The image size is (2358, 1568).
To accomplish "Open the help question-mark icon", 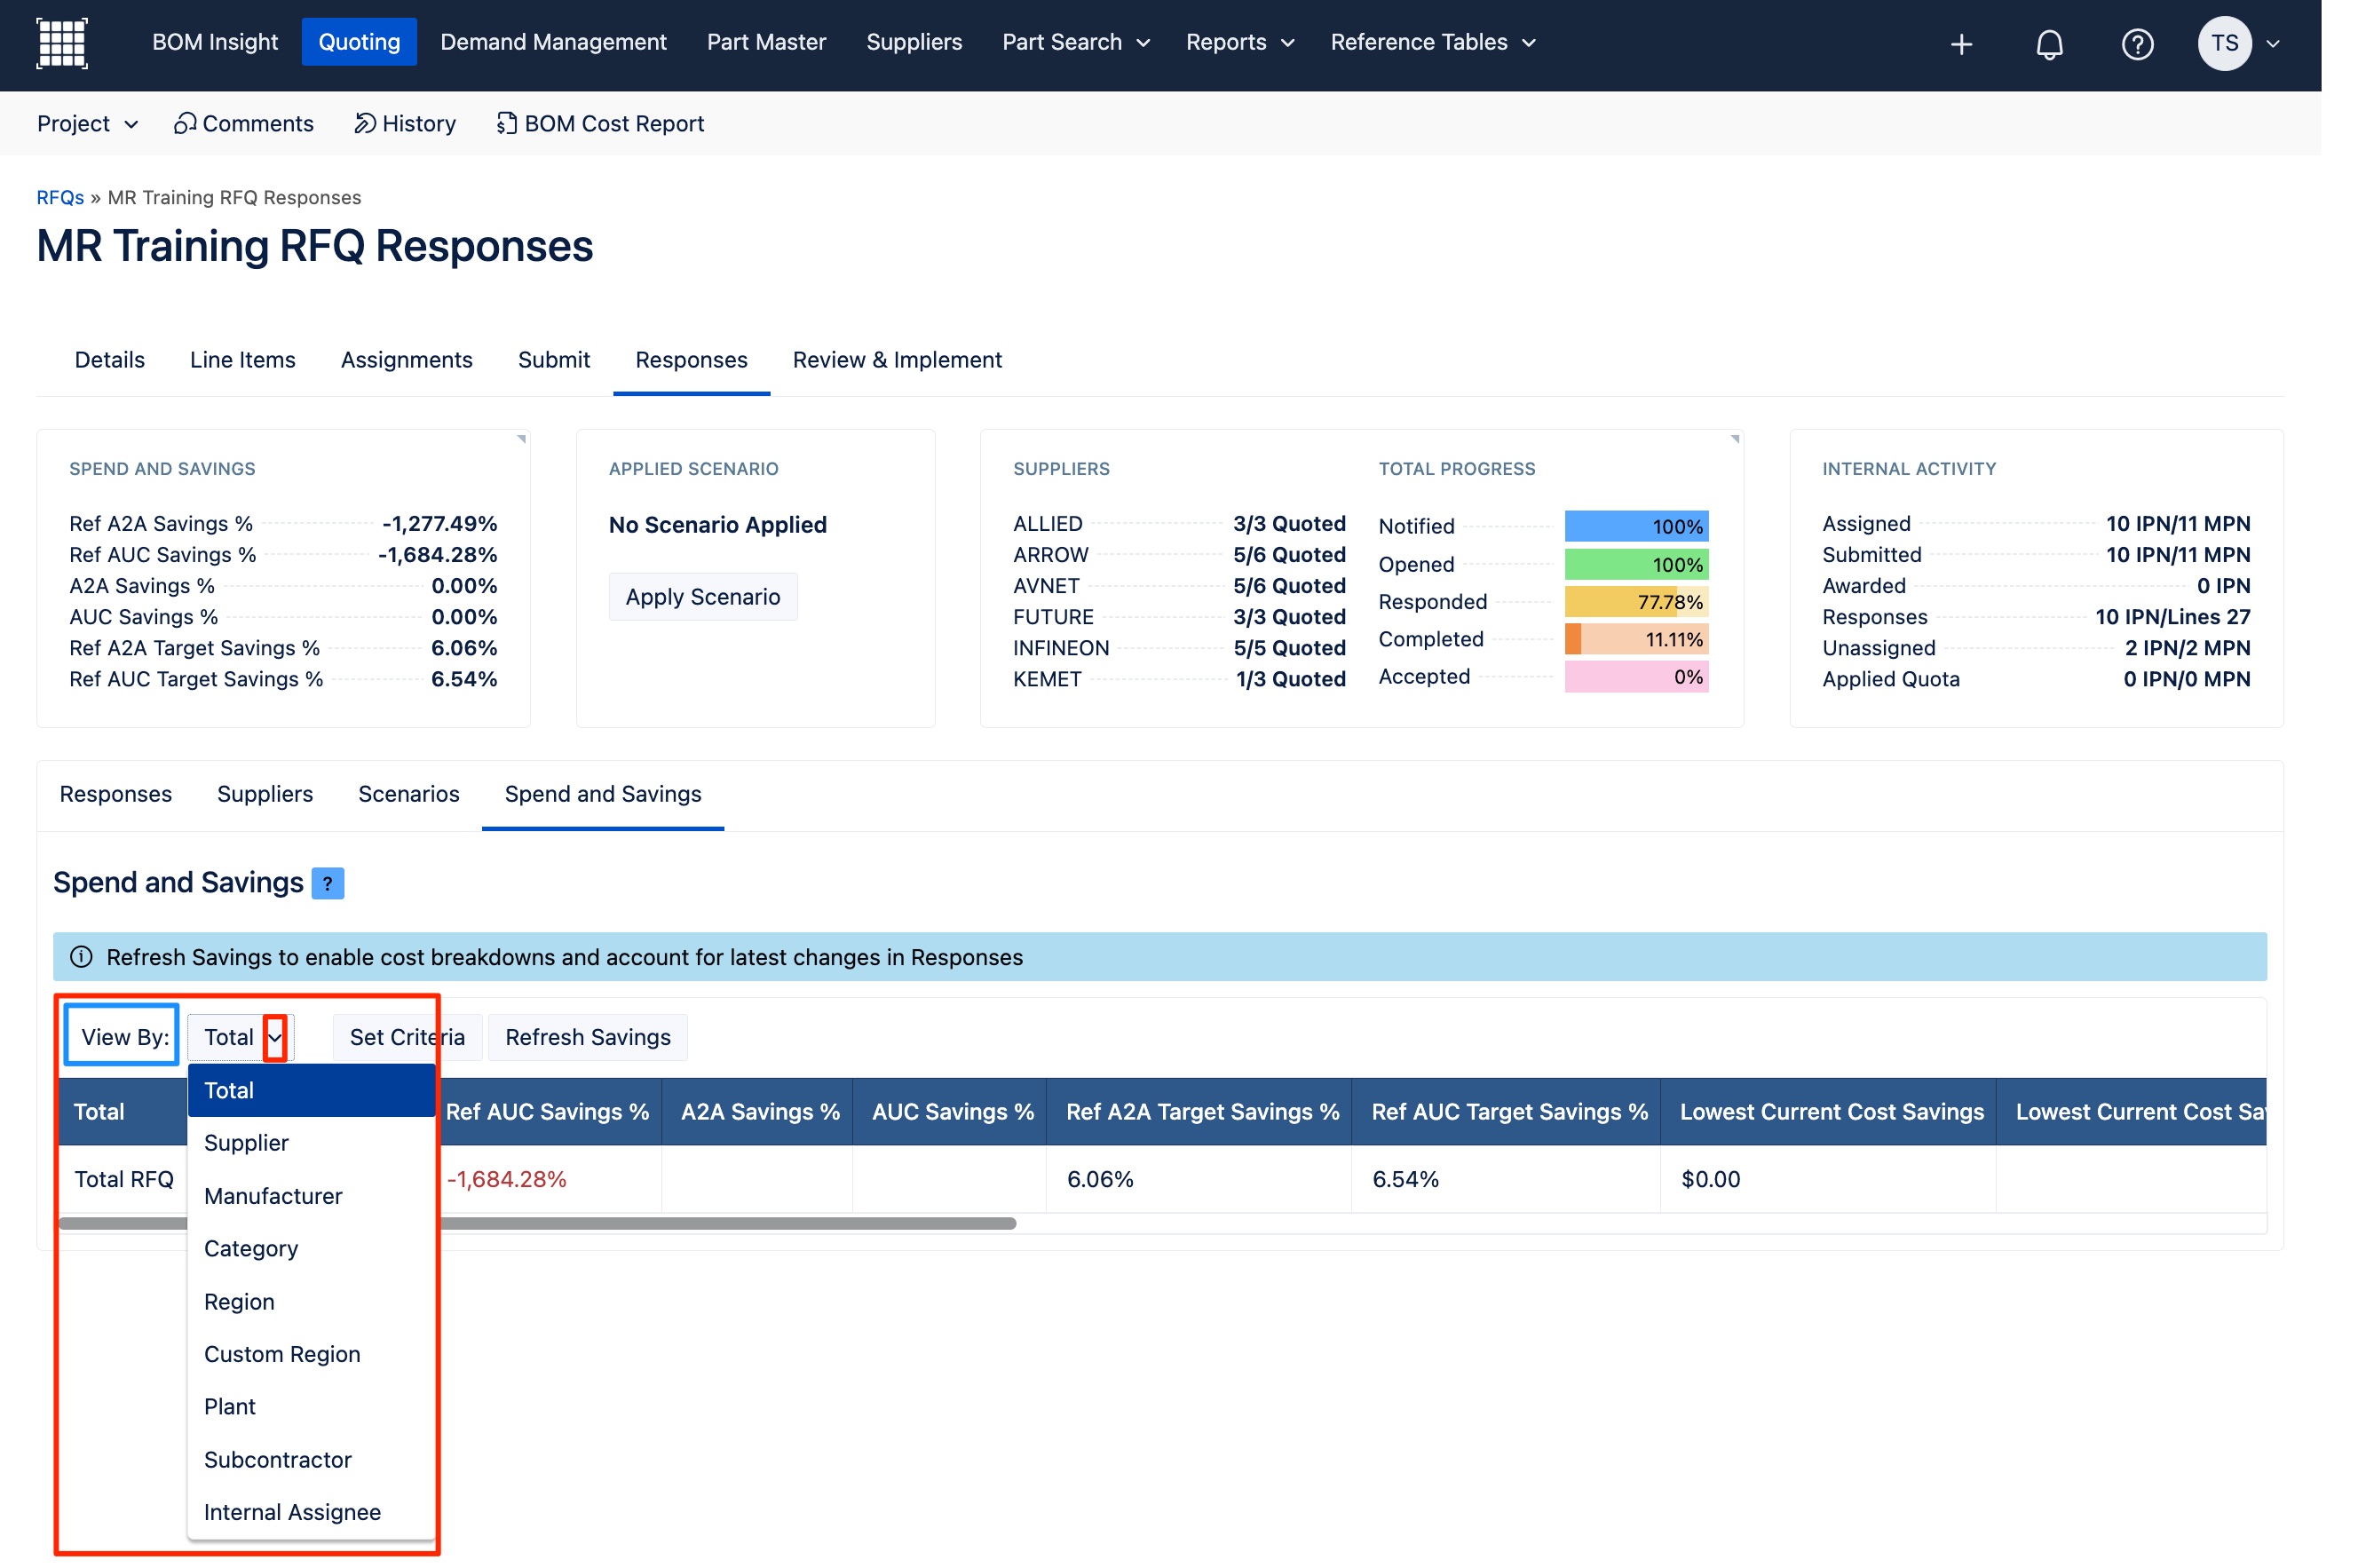I will point(2137,44).
